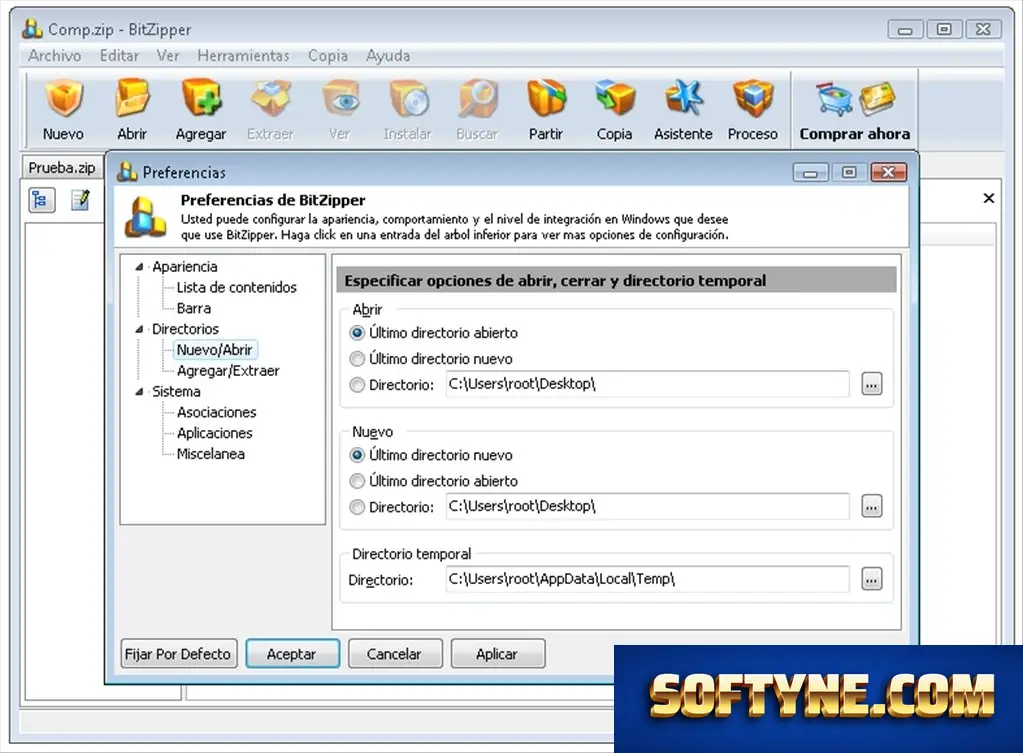Collapse the Sistema tree node
This screenshot has width=1023, height=753.
[139, 392]
